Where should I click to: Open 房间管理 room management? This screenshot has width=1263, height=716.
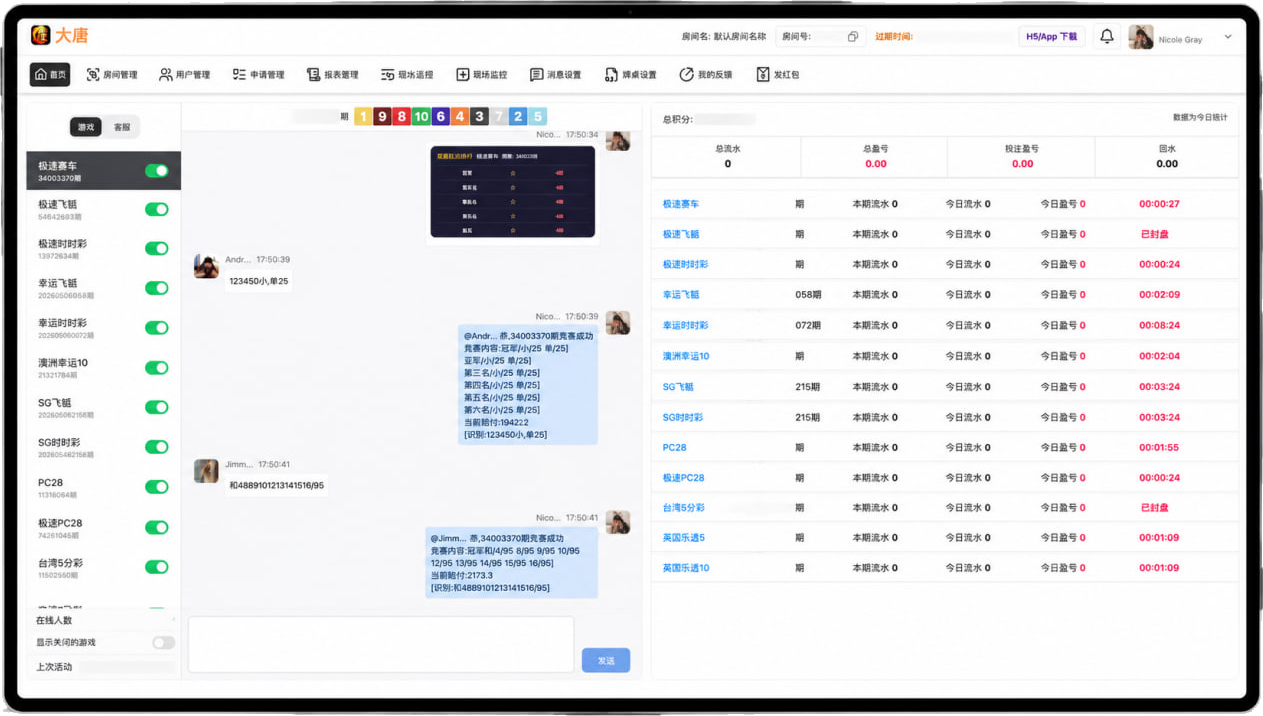click(x=112, y=75)
